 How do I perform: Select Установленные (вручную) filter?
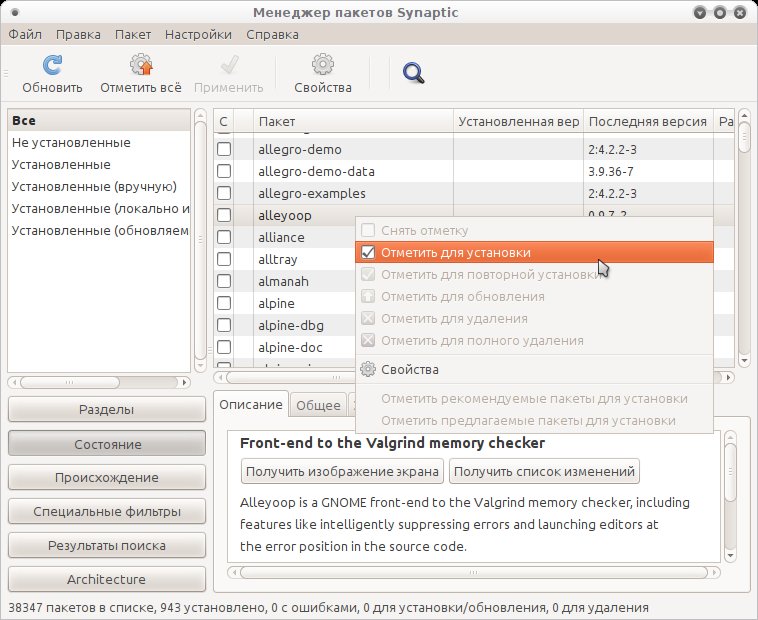(x=99, y=187)
